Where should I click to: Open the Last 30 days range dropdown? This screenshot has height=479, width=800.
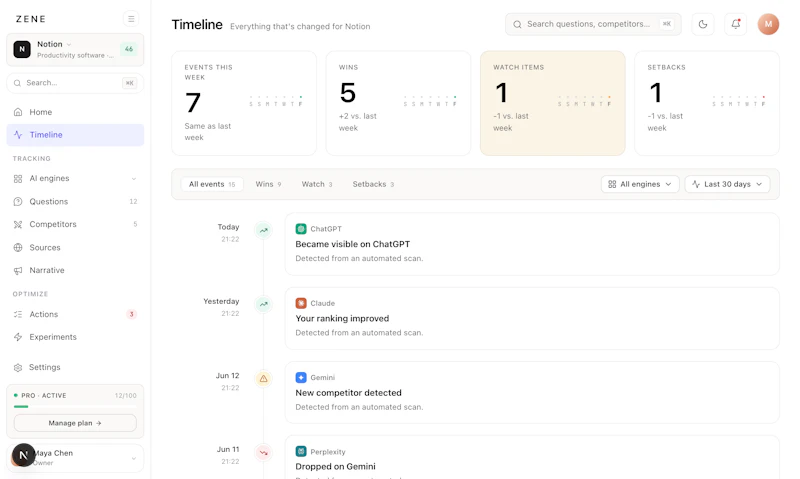(x=727, y=184)
